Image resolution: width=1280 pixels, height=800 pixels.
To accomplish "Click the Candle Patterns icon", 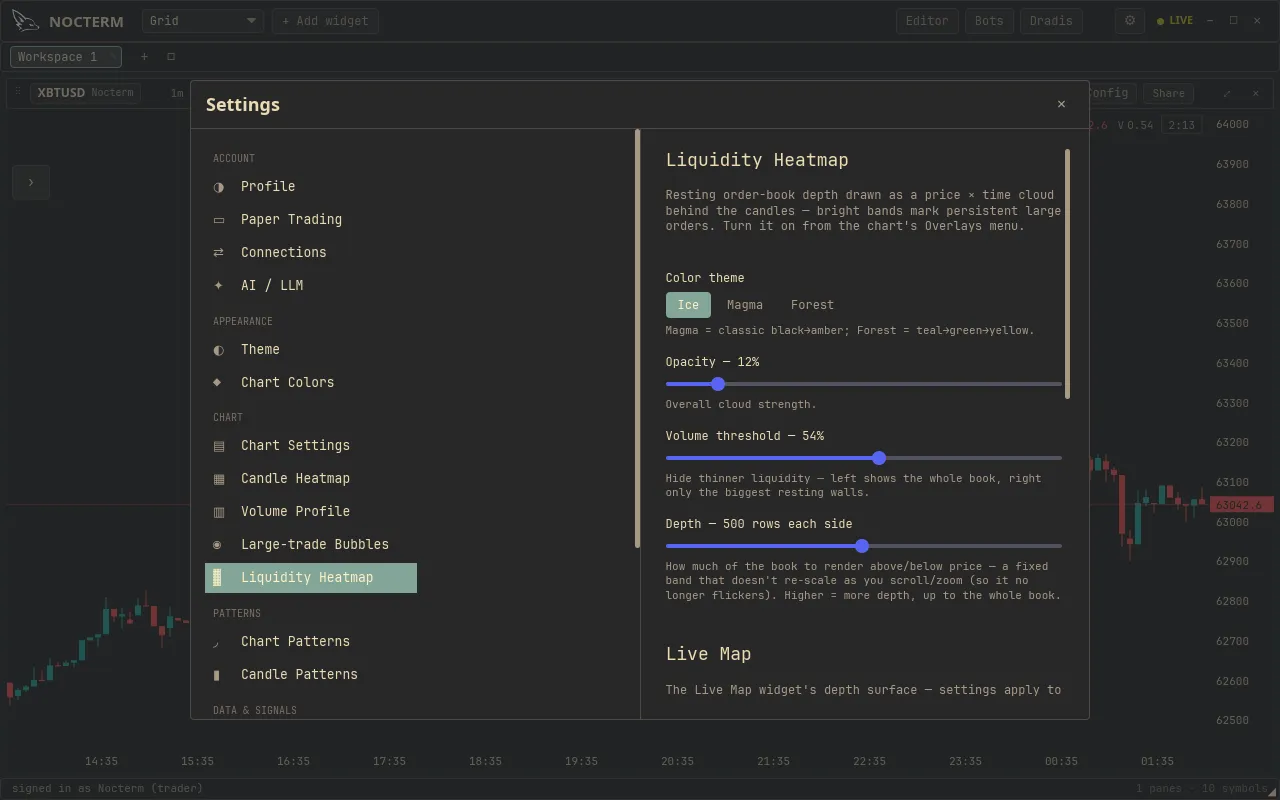I will [218, 675].
